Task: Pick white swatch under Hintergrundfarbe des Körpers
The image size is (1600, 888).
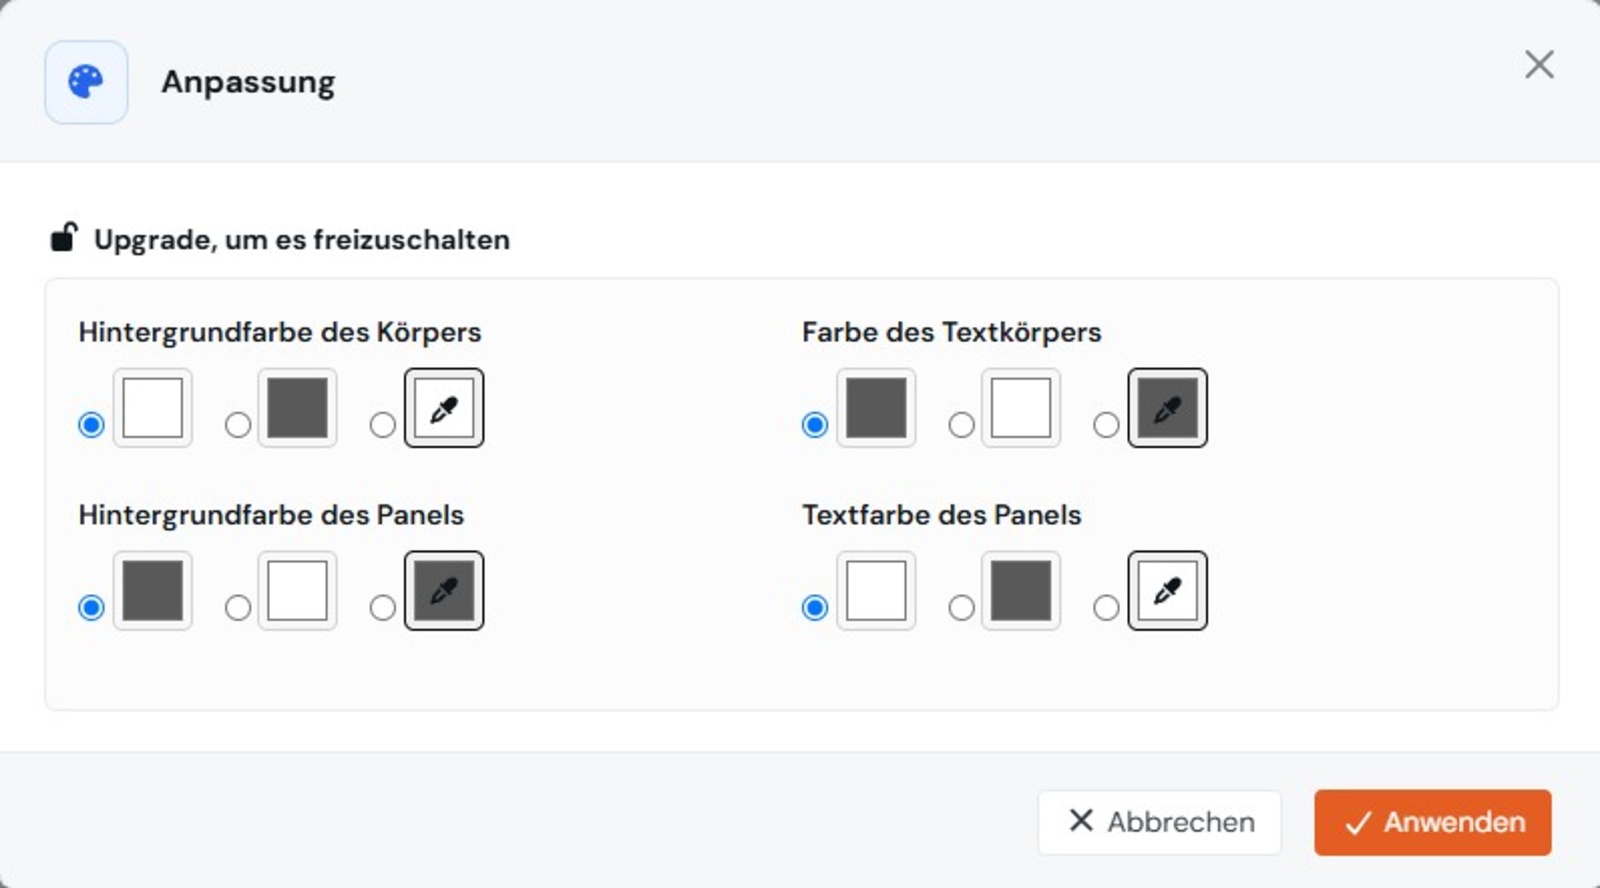Action: pyautogui.click(x=153, y=408)
